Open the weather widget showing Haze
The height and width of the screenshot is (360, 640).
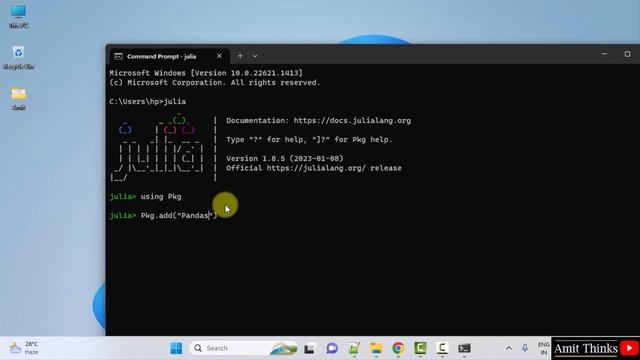pos(24,348)
